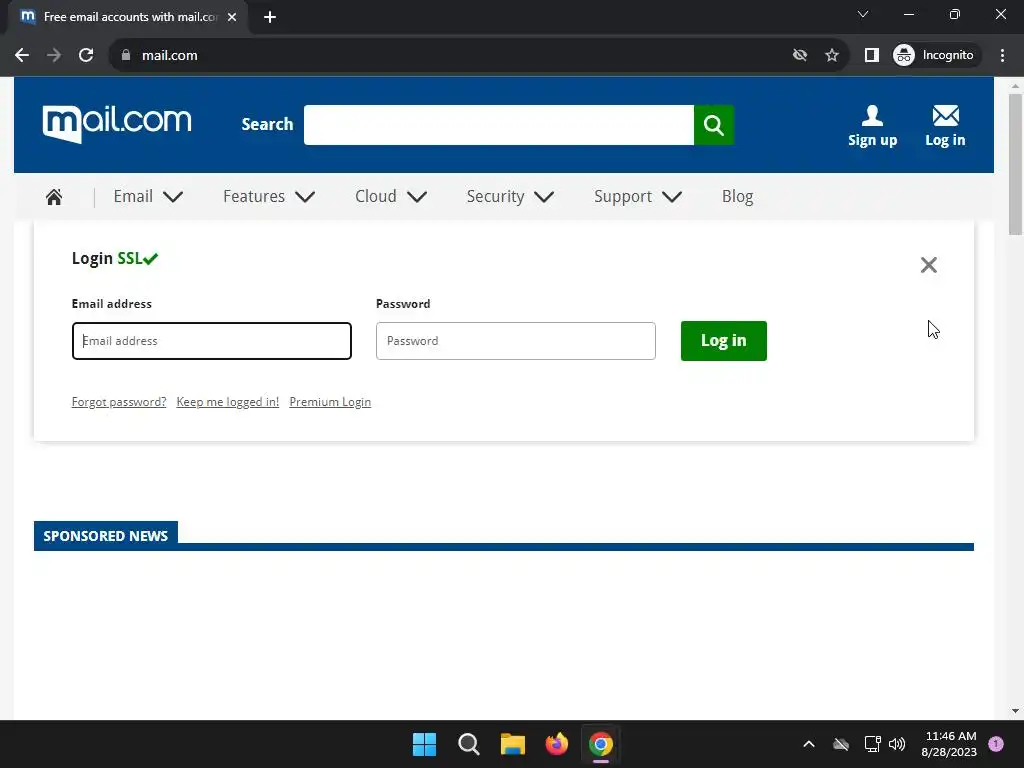1024x768 pixels.
Task: Focus the Password field
Action: [x=516, y=341]
